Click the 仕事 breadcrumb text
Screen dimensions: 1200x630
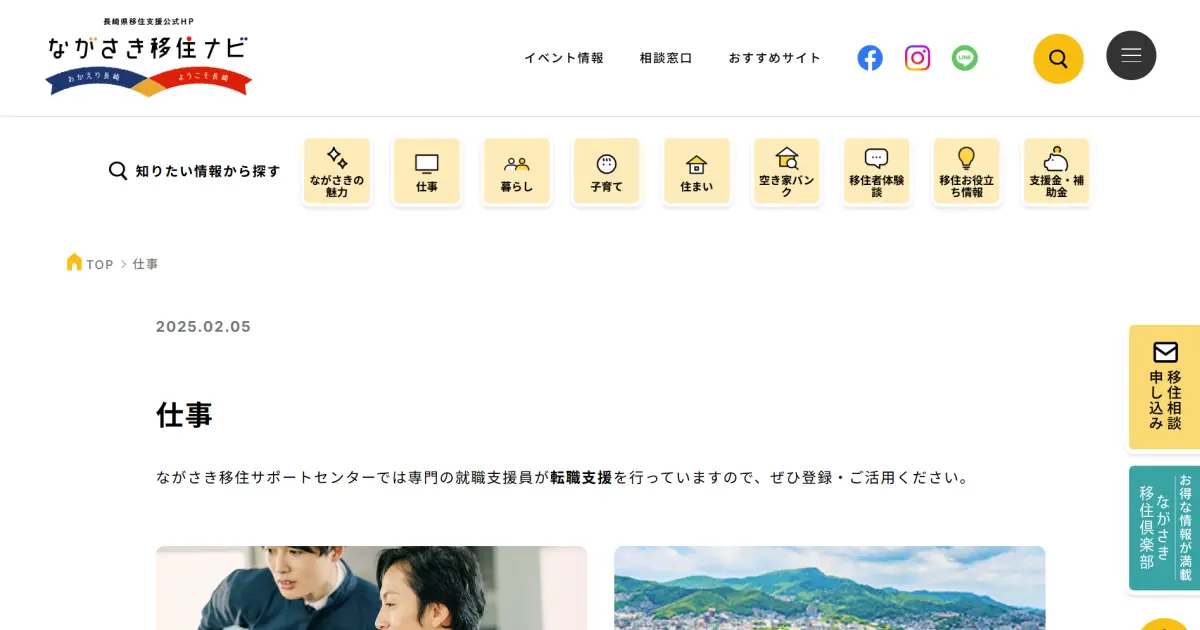146,265
